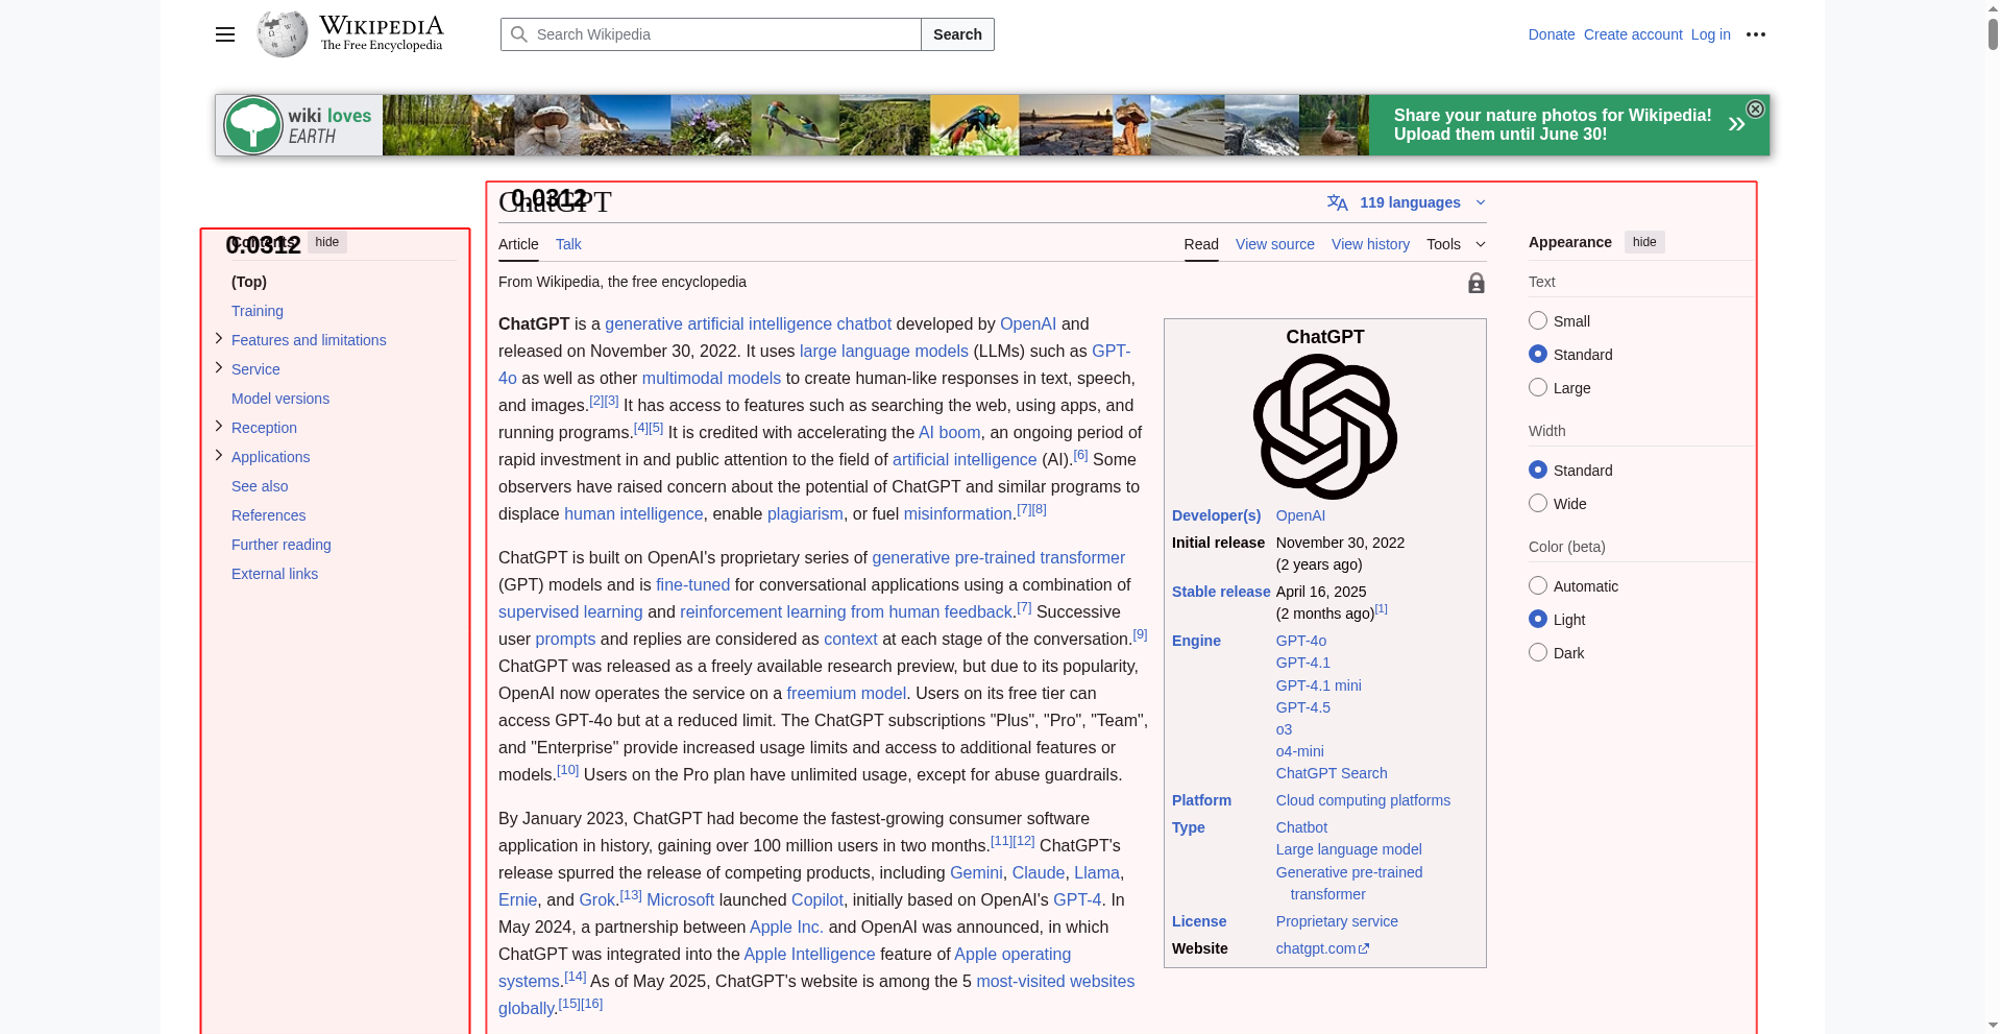
Task: Select Light color mode
Action: click(1538, 619)
